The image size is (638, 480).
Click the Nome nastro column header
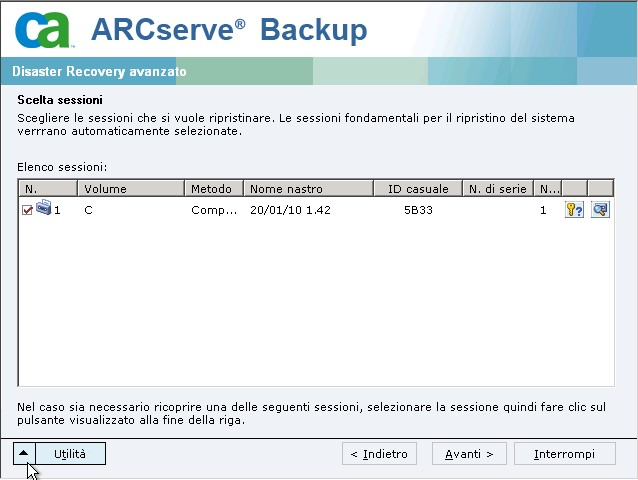click(309, 188)
